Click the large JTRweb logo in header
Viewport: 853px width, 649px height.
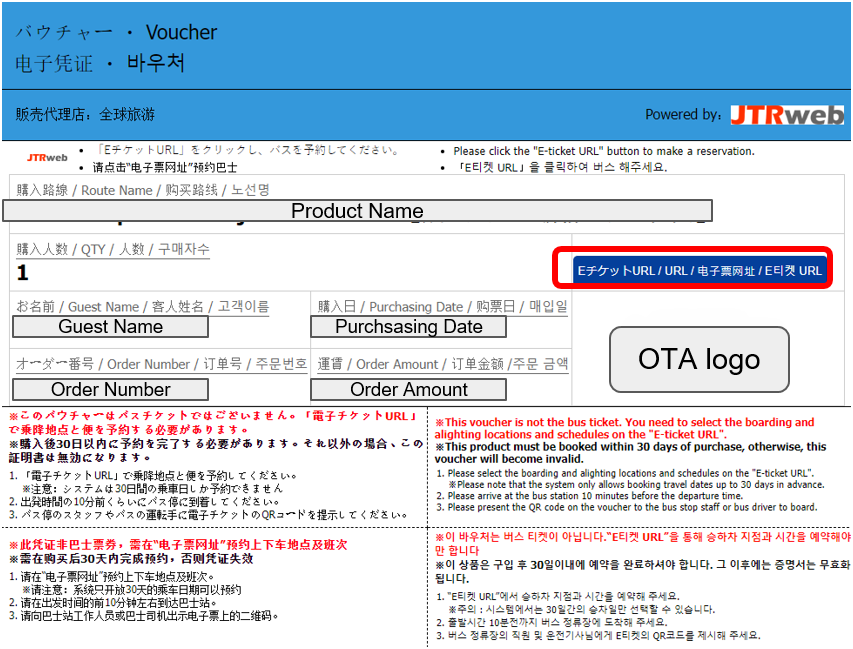[786, 115]
